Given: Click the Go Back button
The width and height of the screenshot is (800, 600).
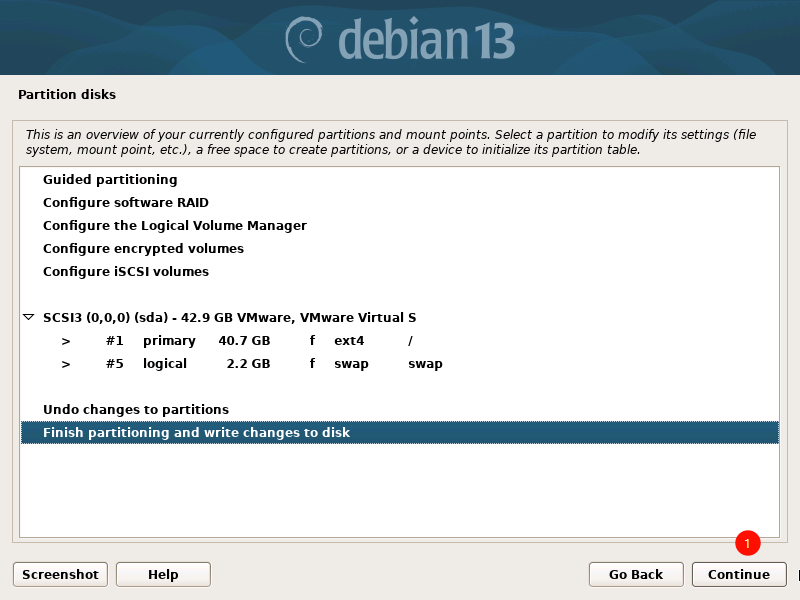Looking at the screenshot, I should pyautogui.click(x=635, y=574).
